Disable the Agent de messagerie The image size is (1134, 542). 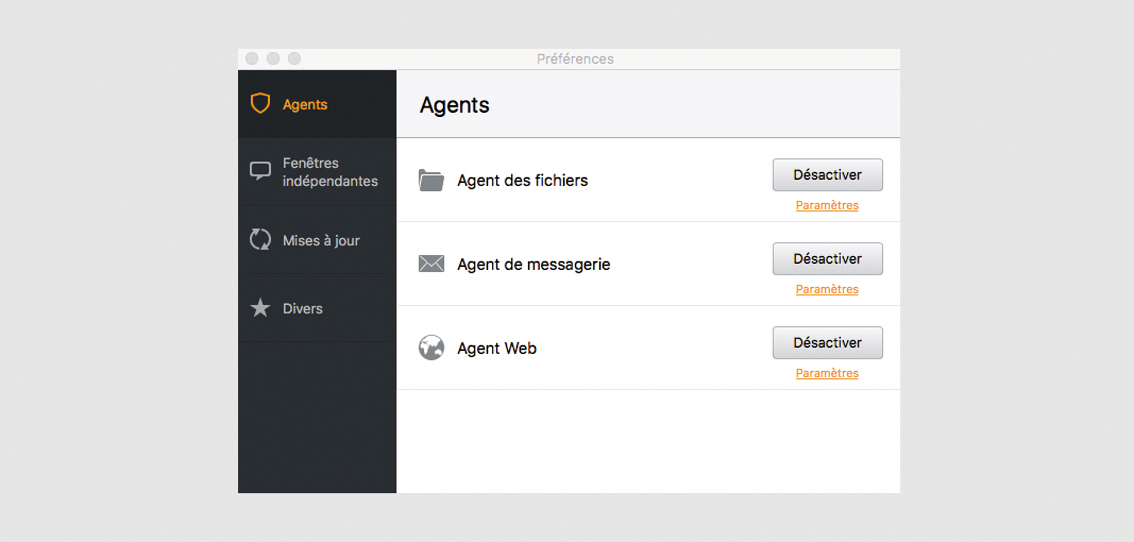827,258
